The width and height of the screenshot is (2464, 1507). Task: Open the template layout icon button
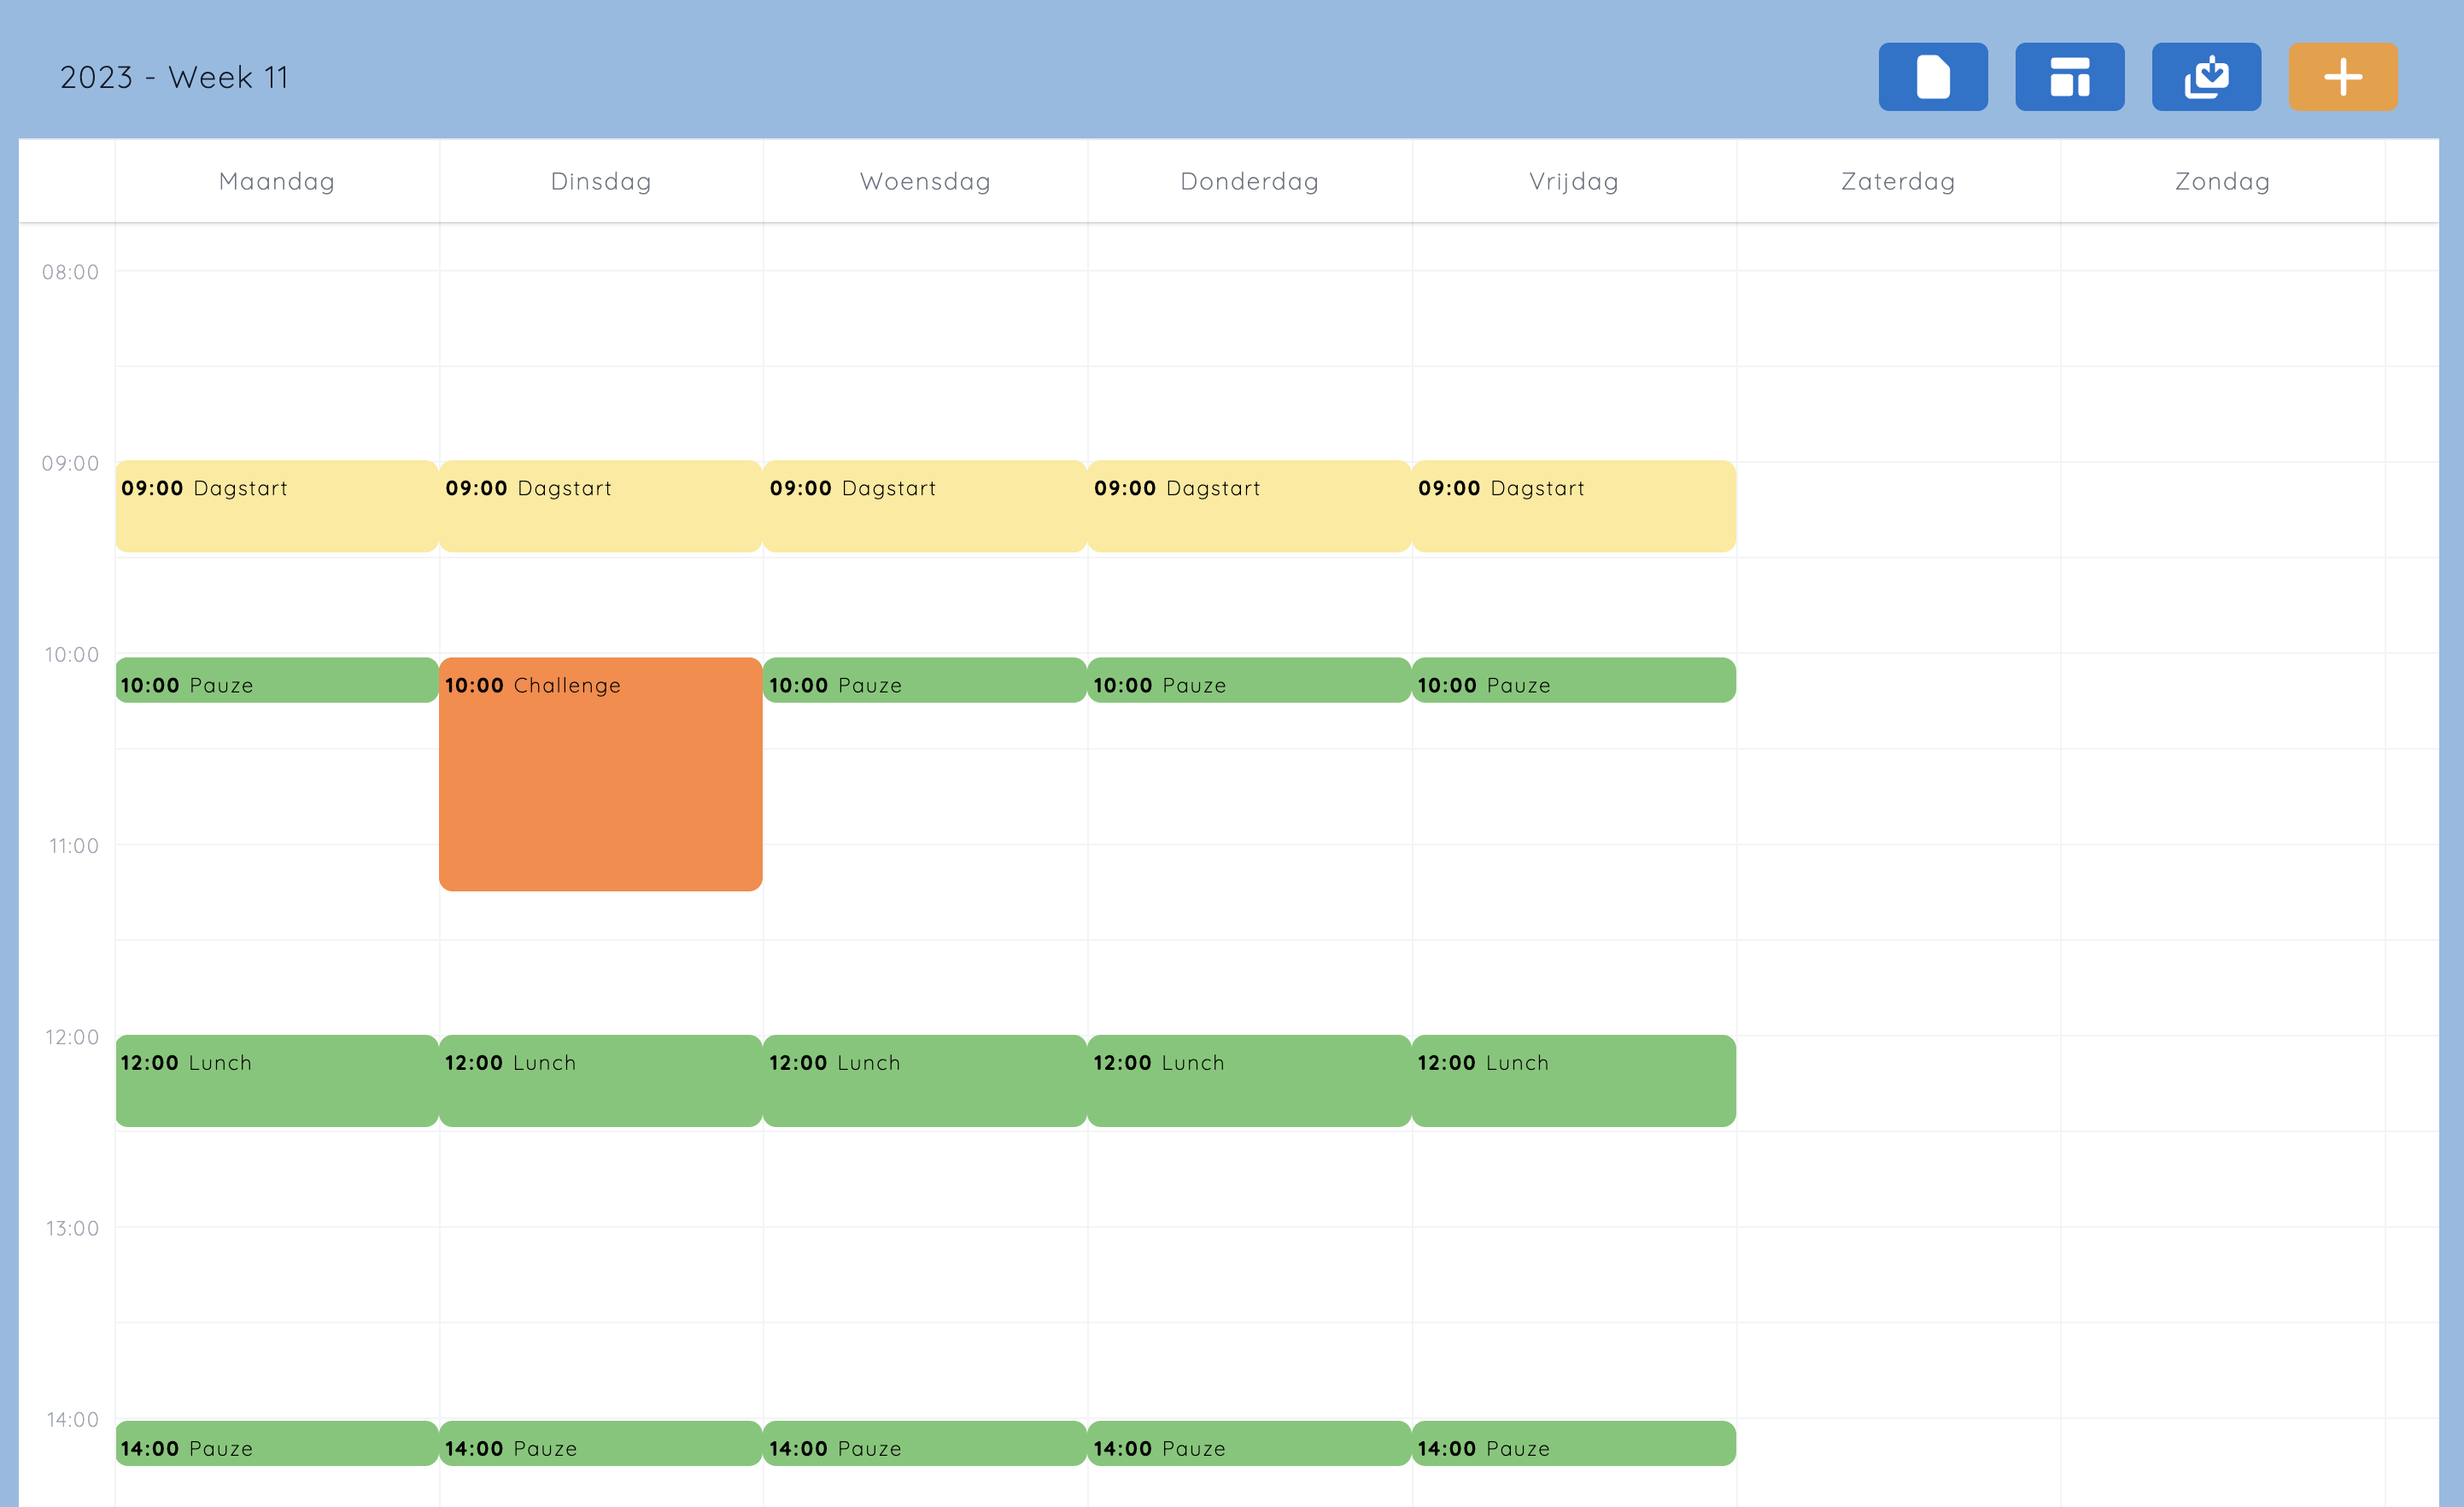[x=2069, y=77]
